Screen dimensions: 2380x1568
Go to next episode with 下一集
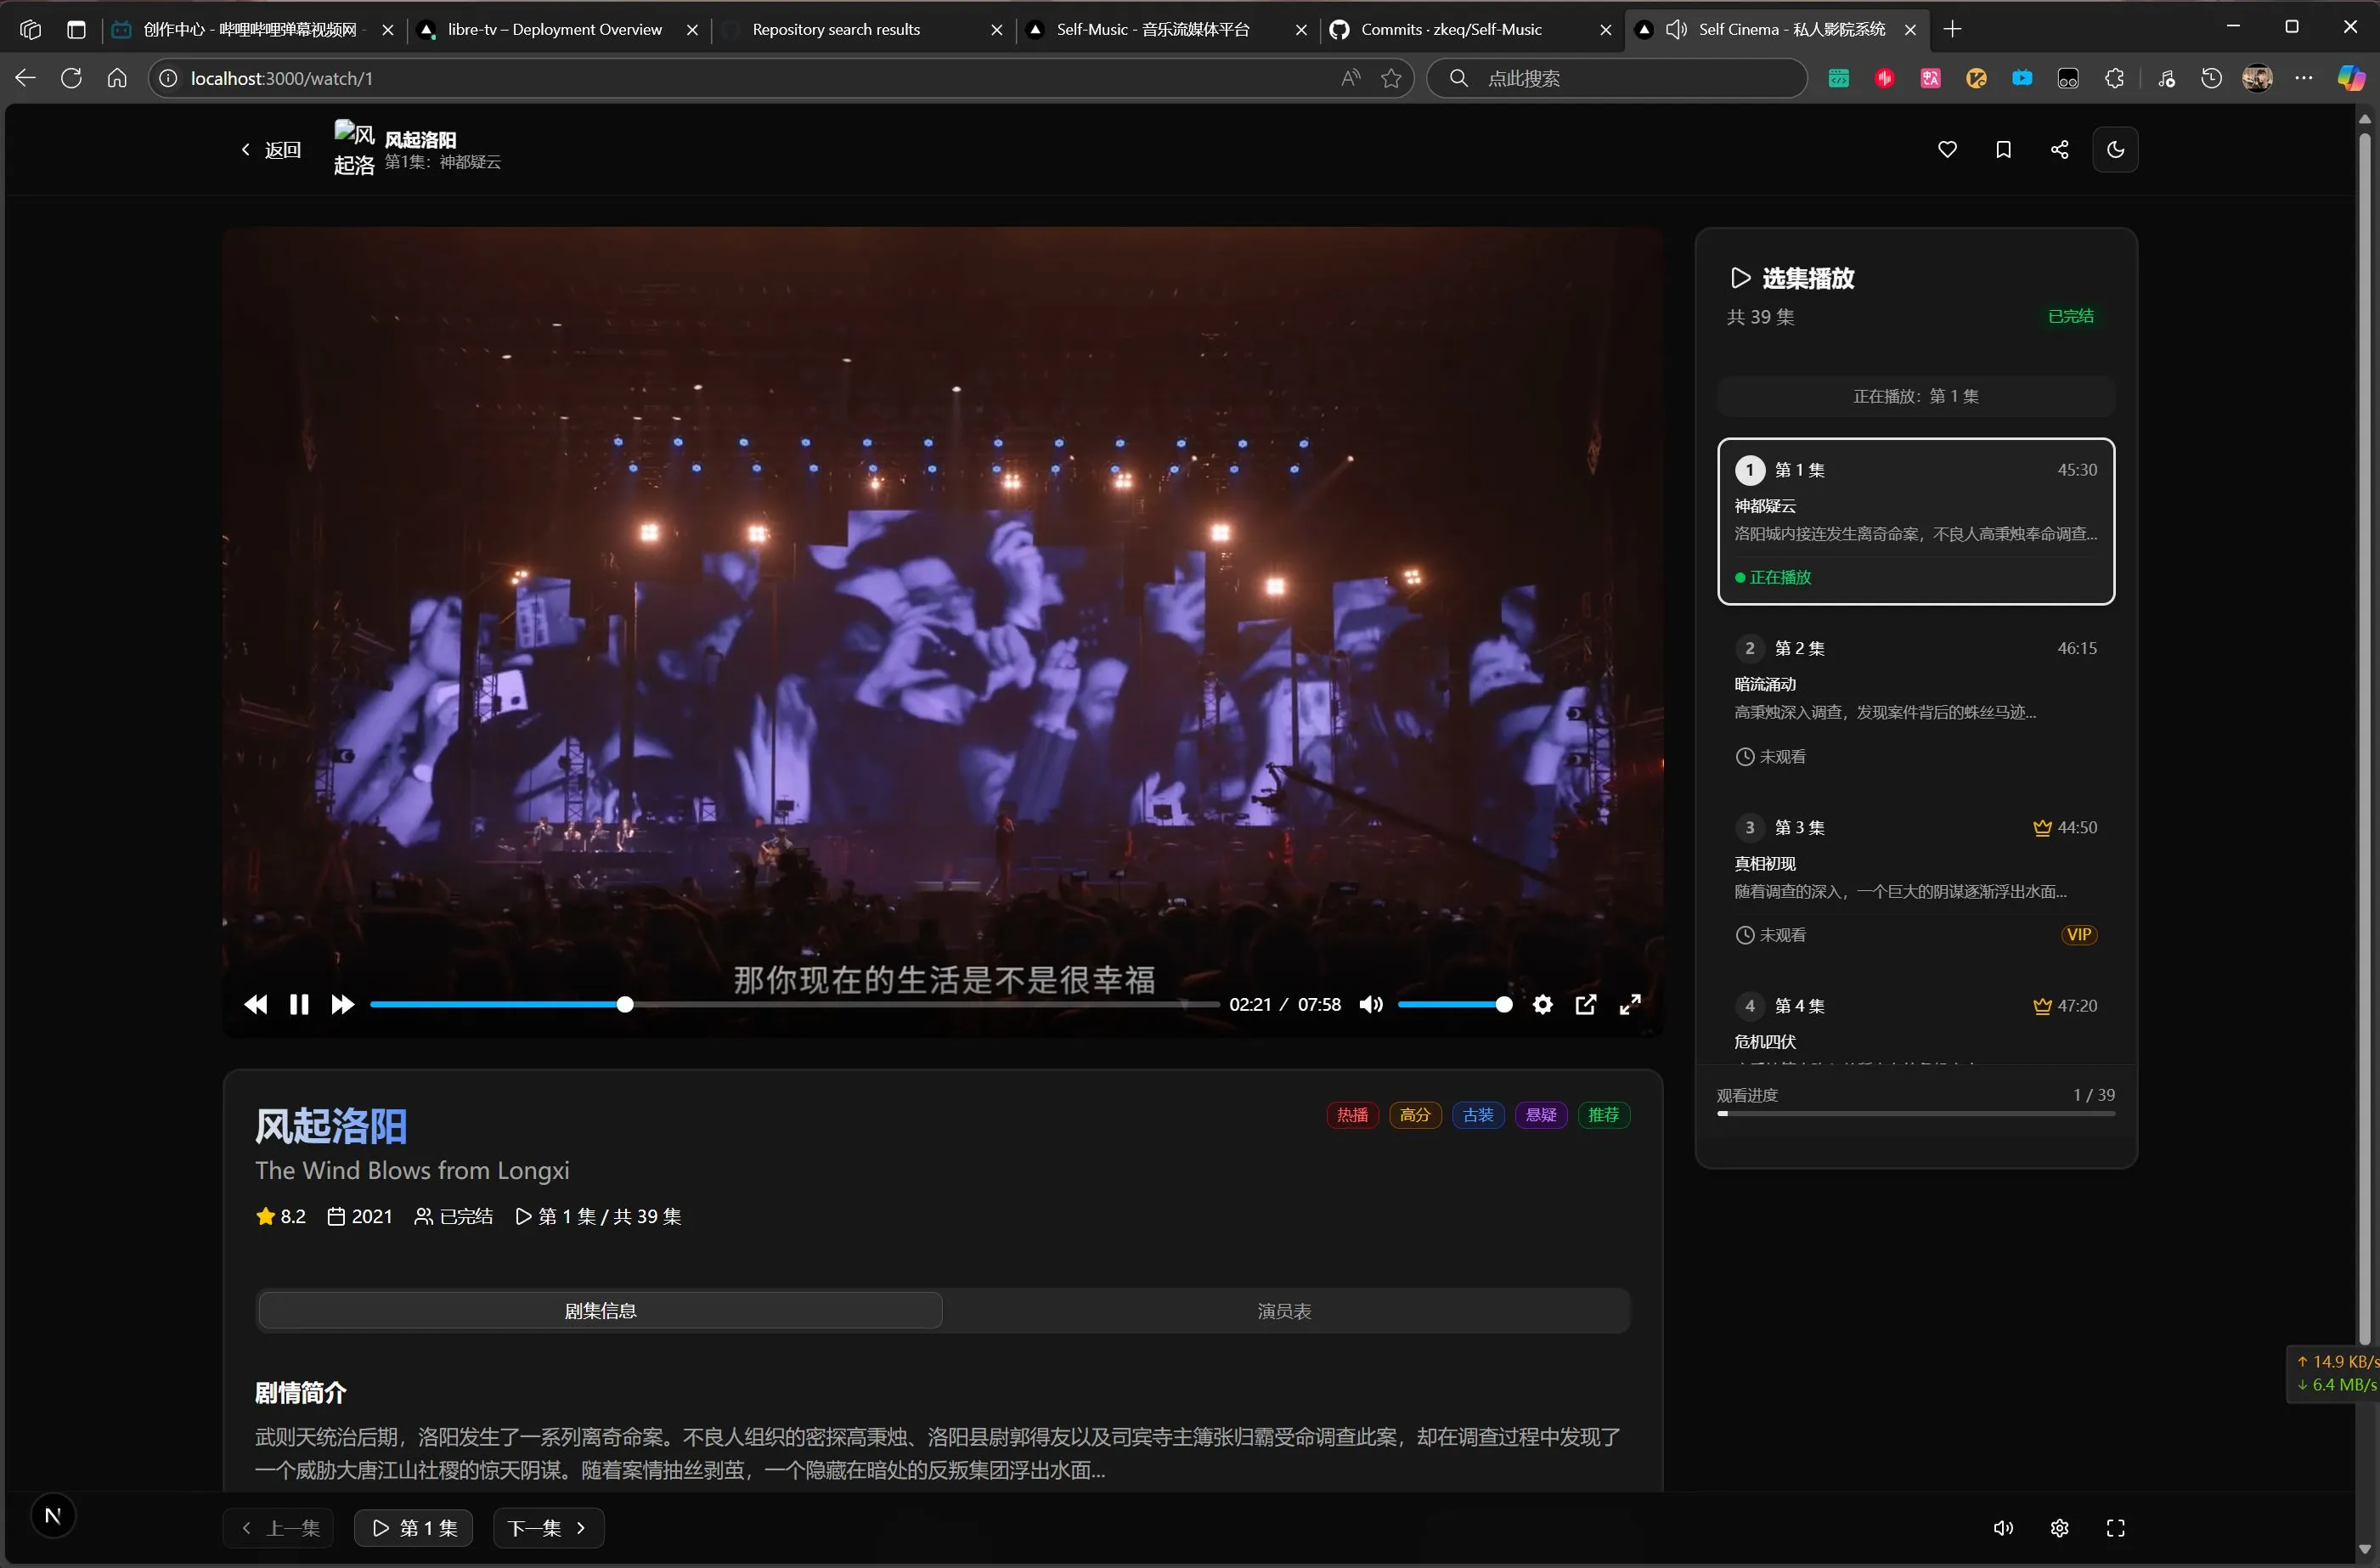click(x=547, y=1528)
